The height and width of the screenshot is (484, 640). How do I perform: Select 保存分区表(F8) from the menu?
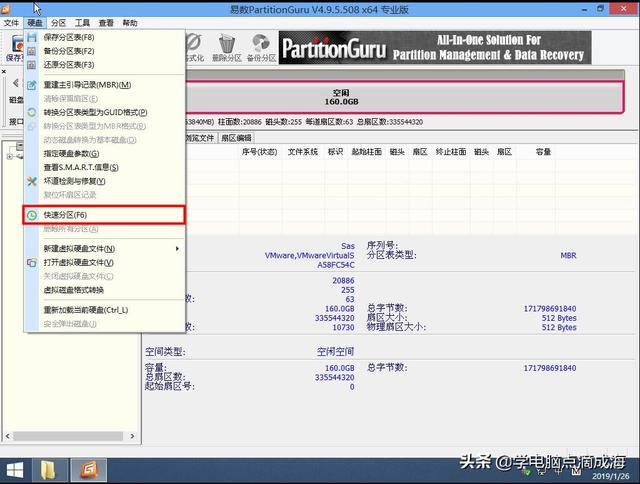105,38
